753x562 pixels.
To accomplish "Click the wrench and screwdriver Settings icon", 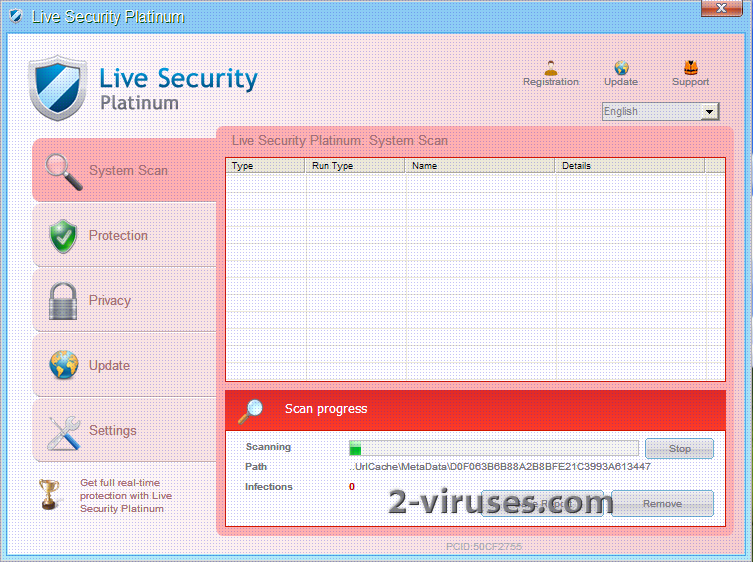I will coord(64,433).
